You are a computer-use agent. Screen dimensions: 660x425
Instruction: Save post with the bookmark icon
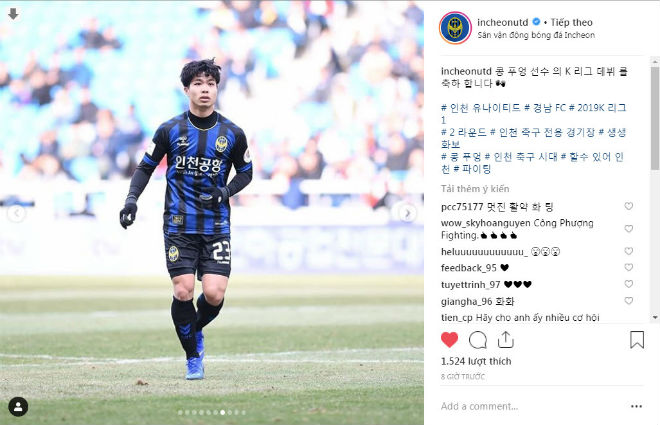coord(637,340)
